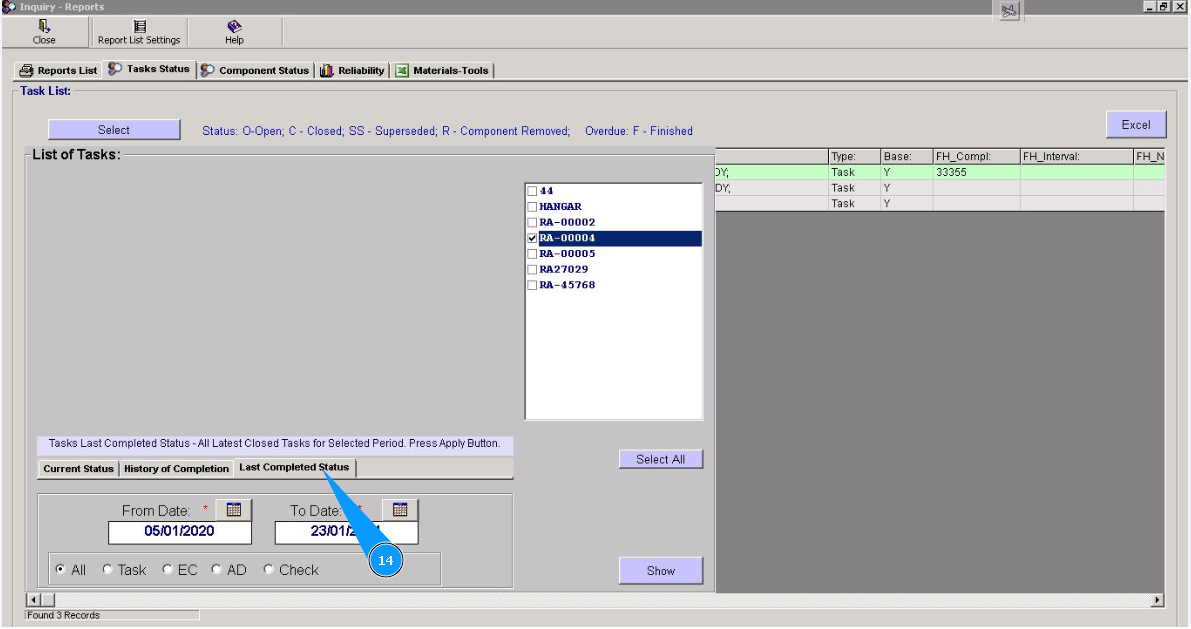
Task: Select the EC radio button
Action: coord(167,569)
